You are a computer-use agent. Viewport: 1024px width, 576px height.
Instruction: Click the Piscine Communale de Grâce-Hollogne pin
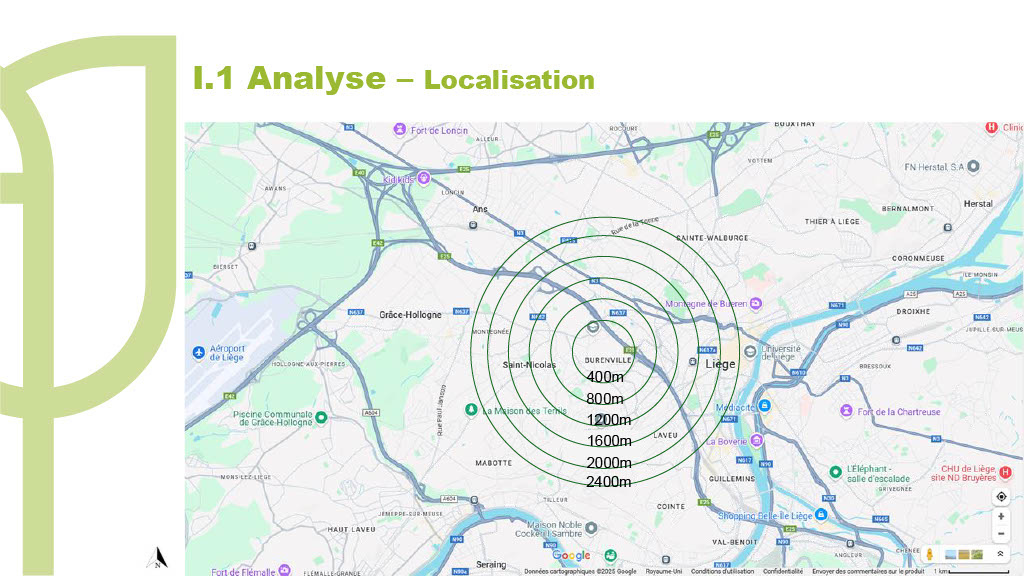(x=321, y=417)
